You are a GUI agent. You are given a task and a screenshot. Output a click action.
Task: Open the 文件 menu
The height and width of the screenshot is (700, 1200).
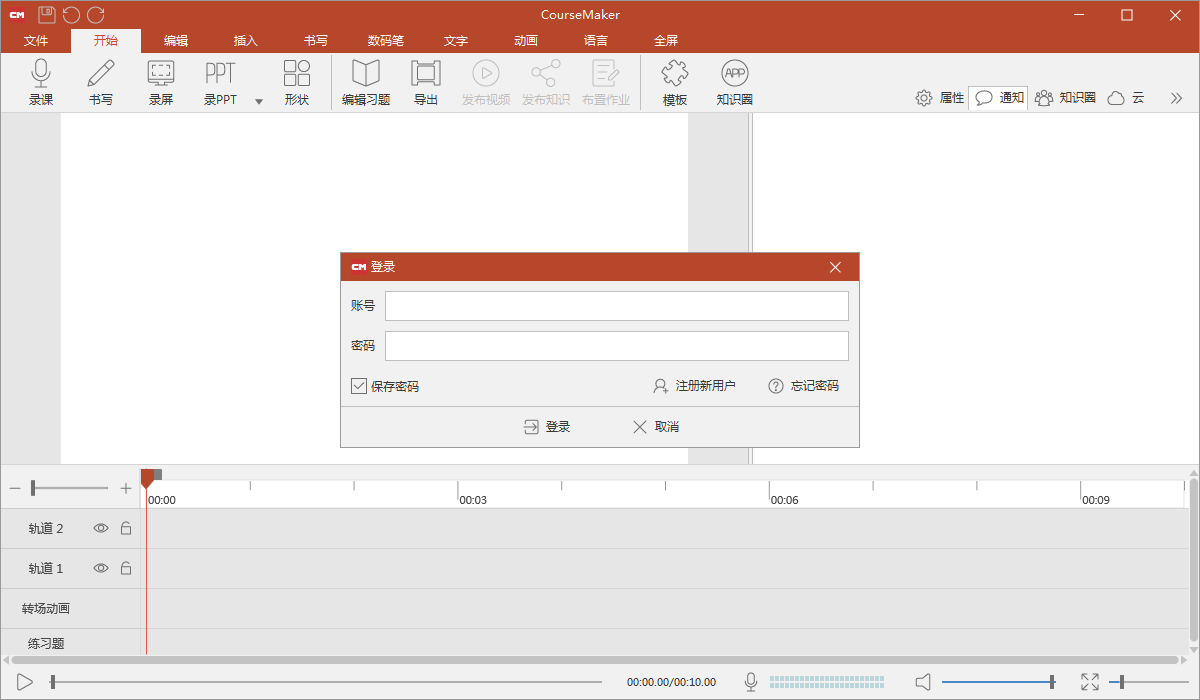[37, 40]
